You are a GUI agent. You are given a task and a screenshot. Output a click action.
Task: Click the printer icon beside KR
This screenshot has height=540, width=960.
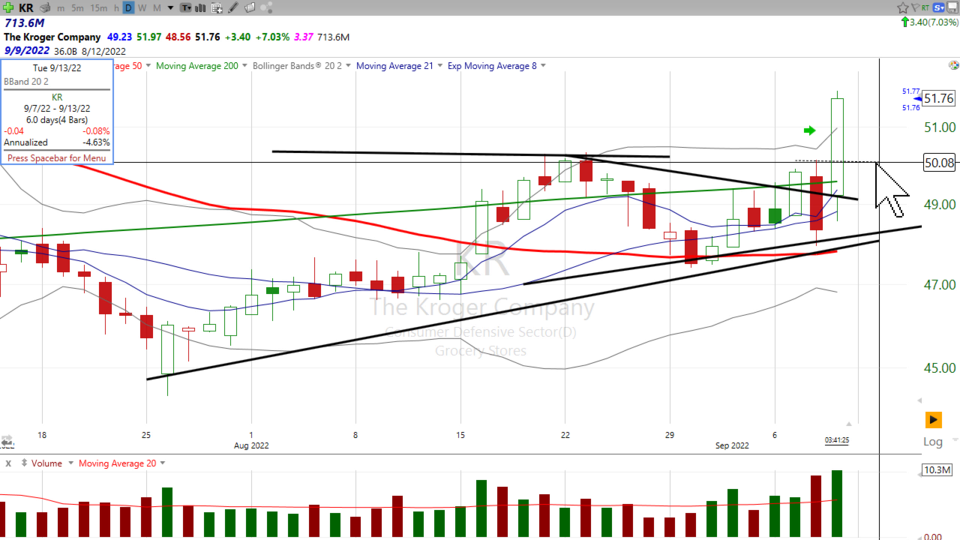click(x=45, y=8)
